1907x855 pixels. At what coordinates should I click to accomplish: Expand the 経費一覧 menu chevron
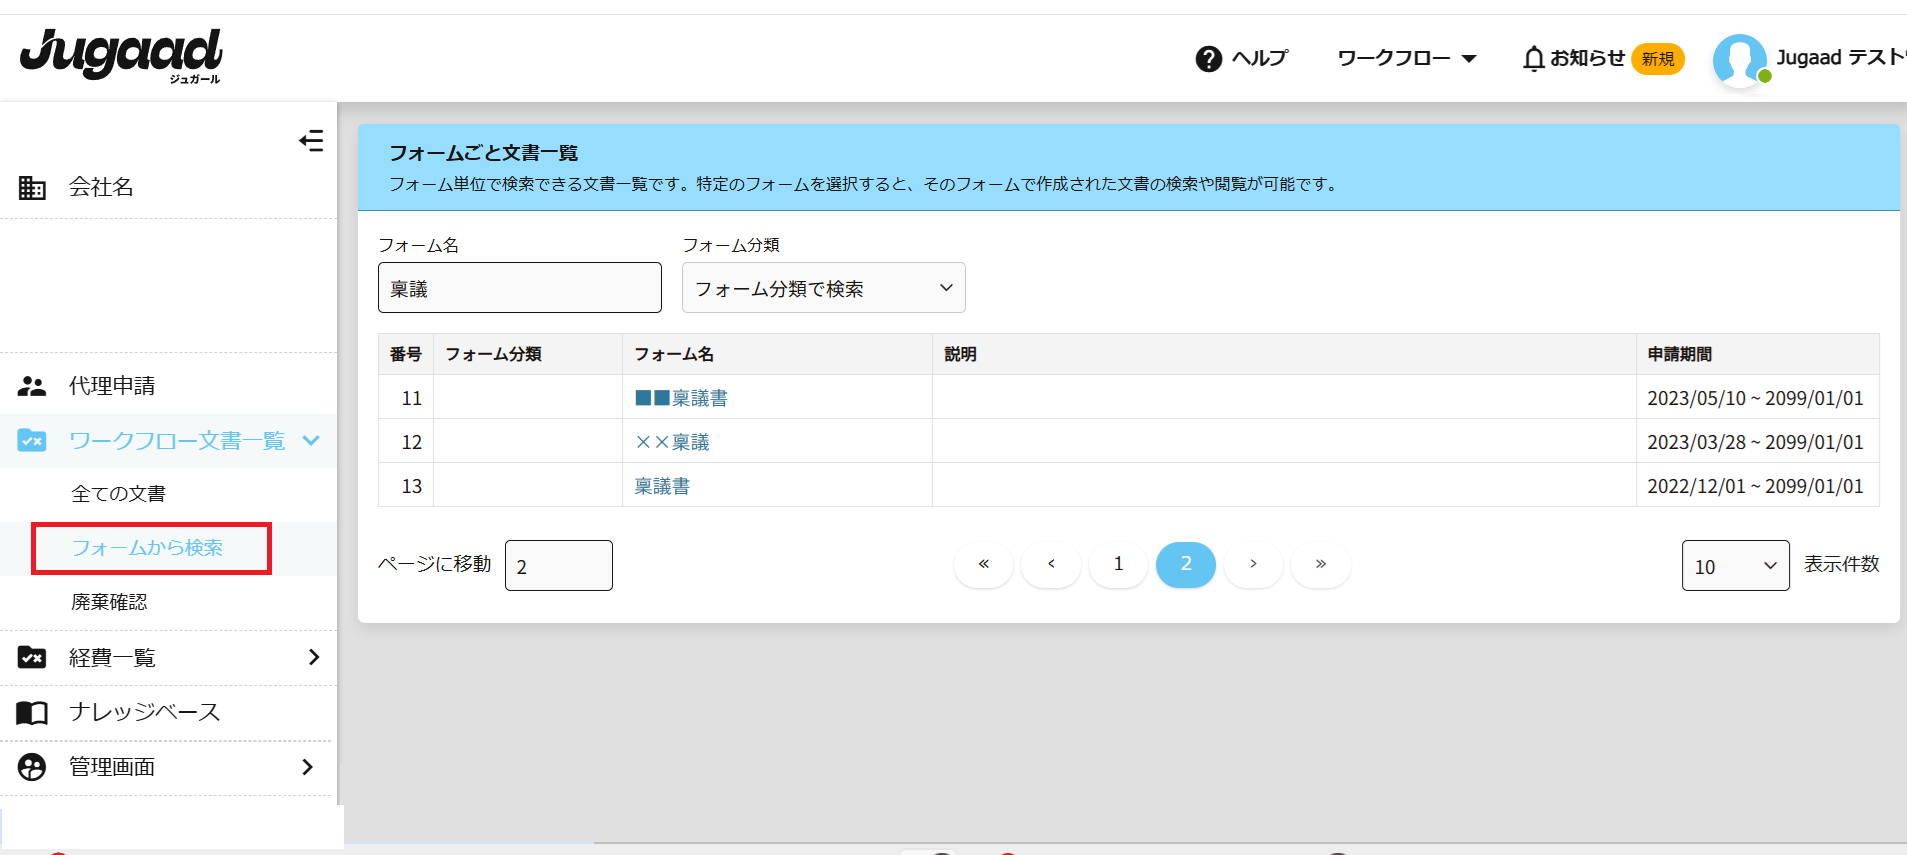(313, 657)
